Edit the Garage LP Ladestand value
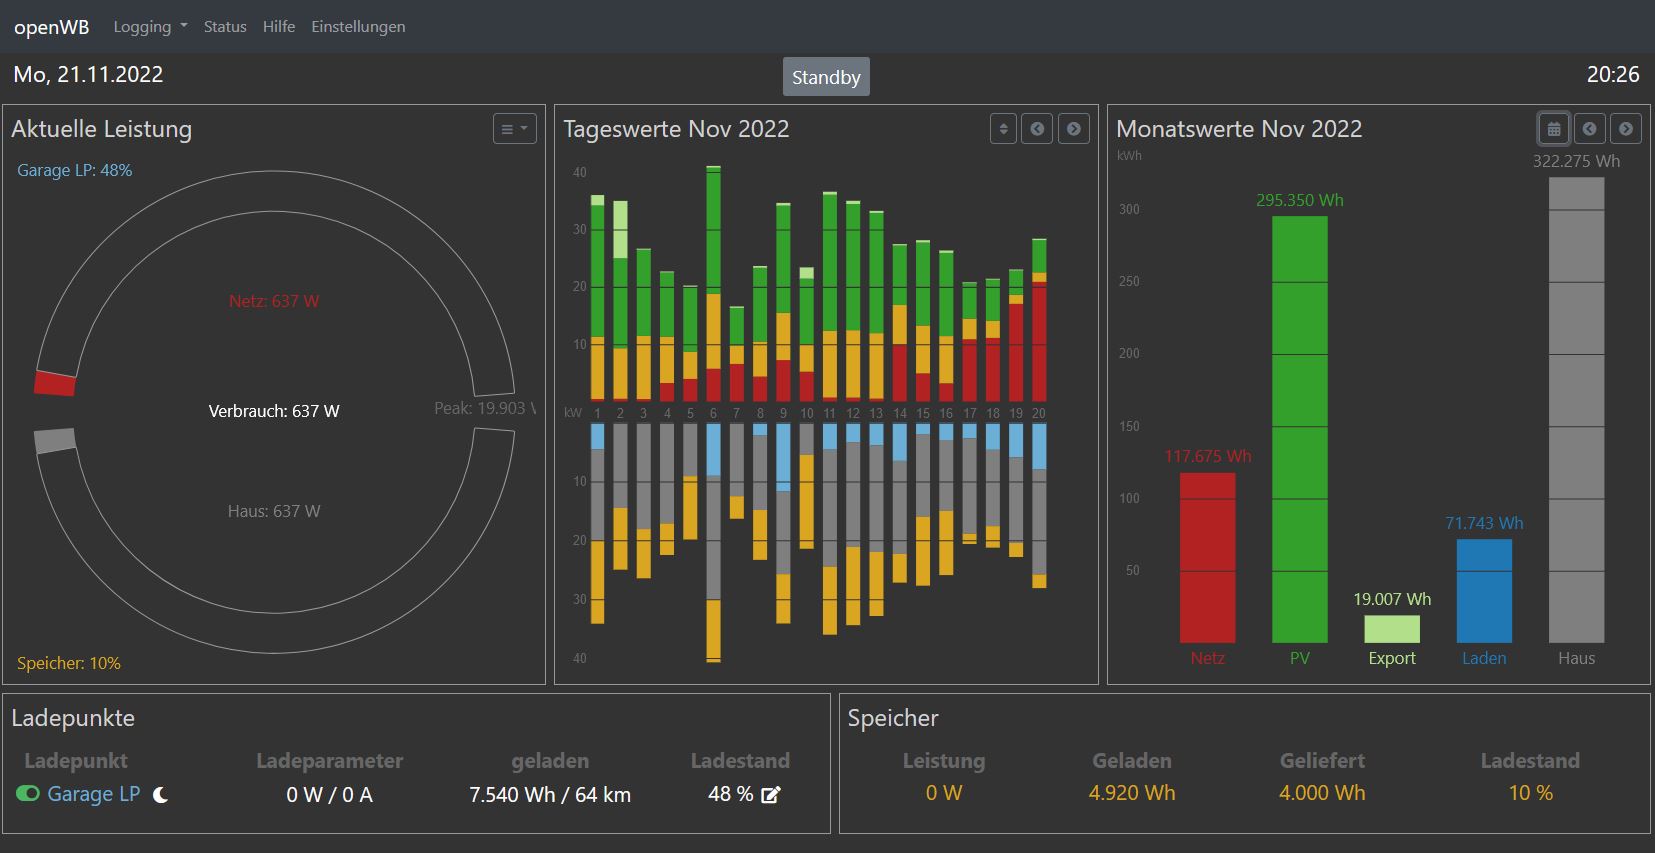The width and height of the screenshot is (1655, 853). pyautogui.click(x=770, y=795)
